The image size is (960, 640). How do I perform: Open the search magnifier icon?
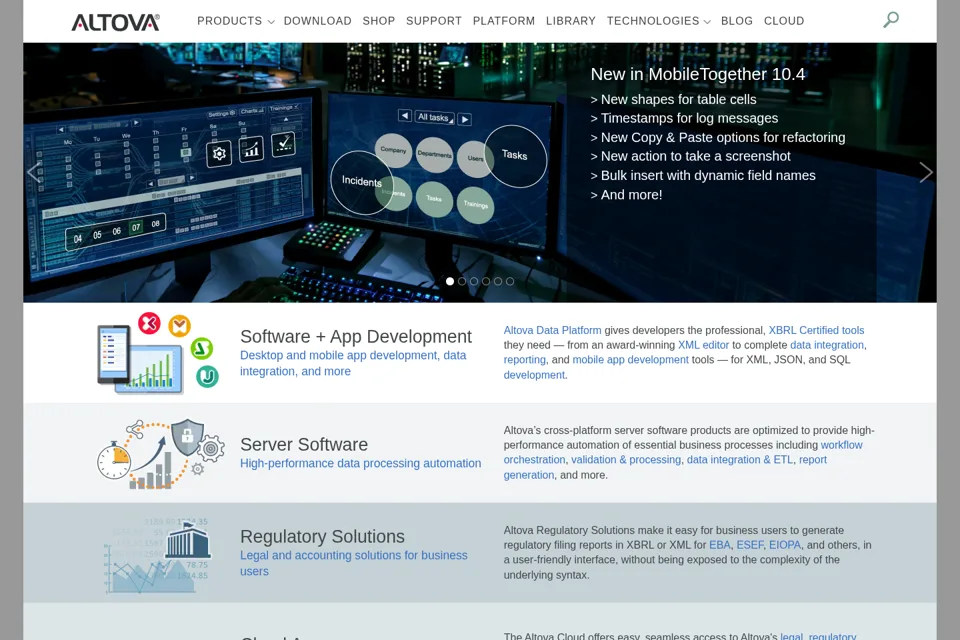(x=891, y=20)
